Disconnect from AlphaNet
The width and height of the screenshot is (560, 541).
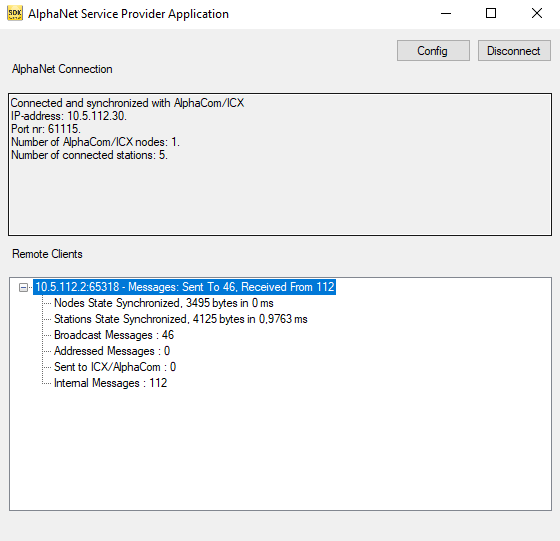[x=514, y=50]
